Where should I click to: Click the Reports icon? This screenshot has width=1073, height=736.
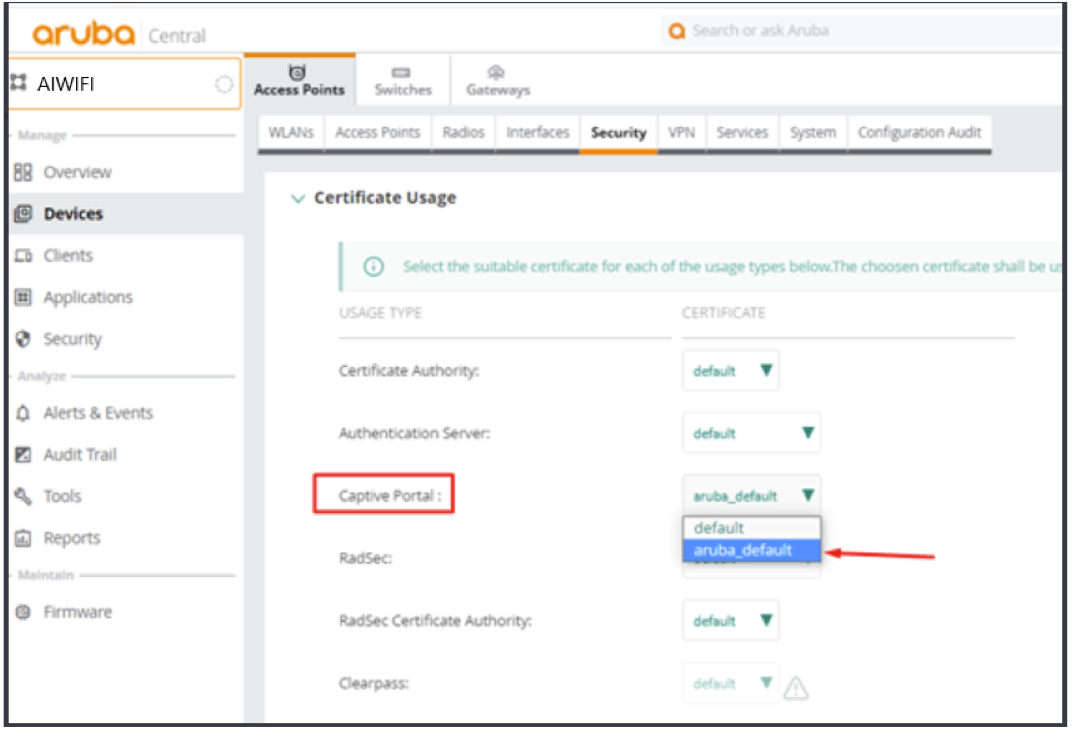pos(23,538)
